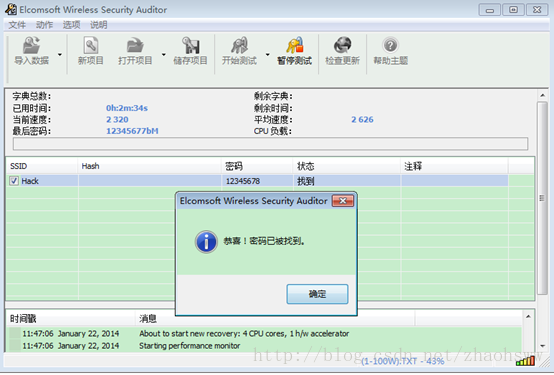554x375 pixels.
Task: Click the Hack SSID name
Action: click(30, 181)
